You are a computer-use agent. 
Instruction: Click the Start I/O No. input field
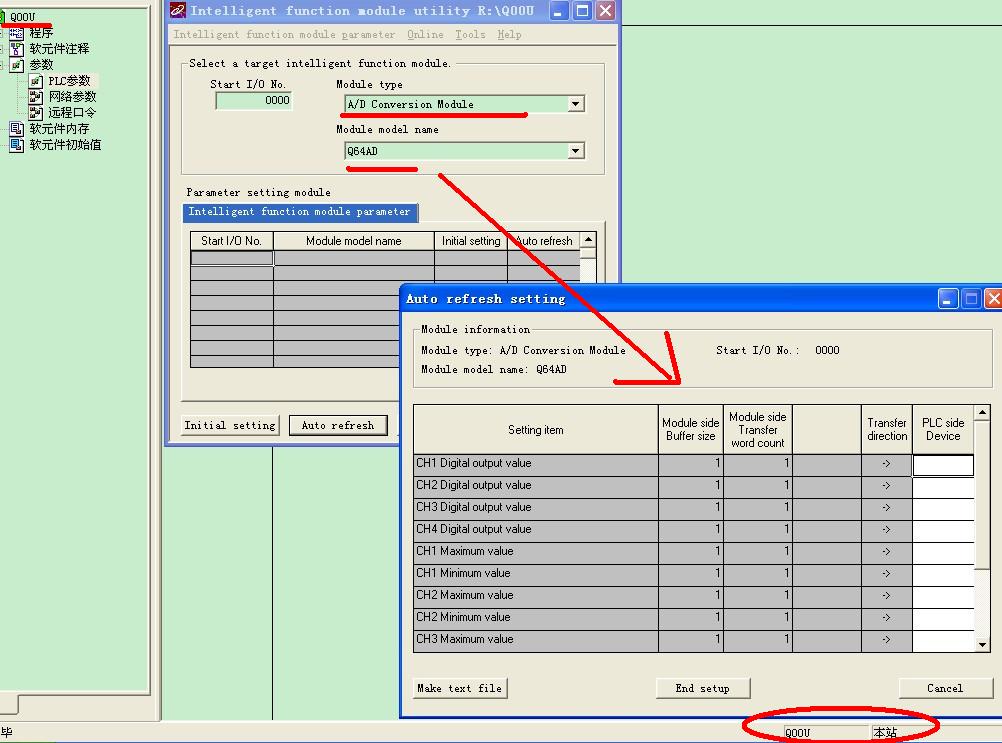coord(253,101)
